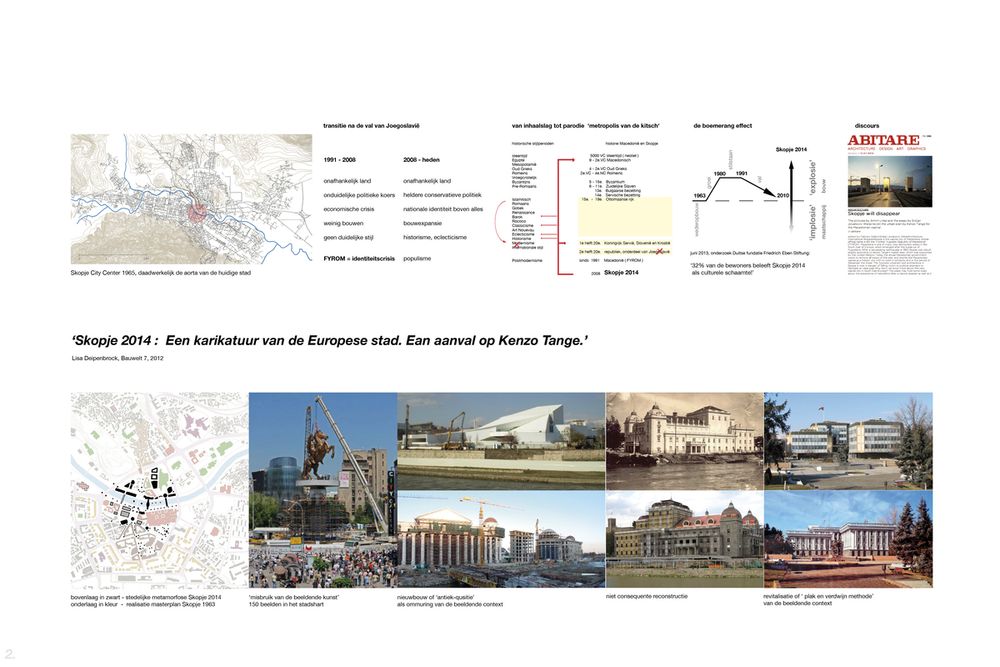Click the '1980' label on the graph

coord(720,173)
